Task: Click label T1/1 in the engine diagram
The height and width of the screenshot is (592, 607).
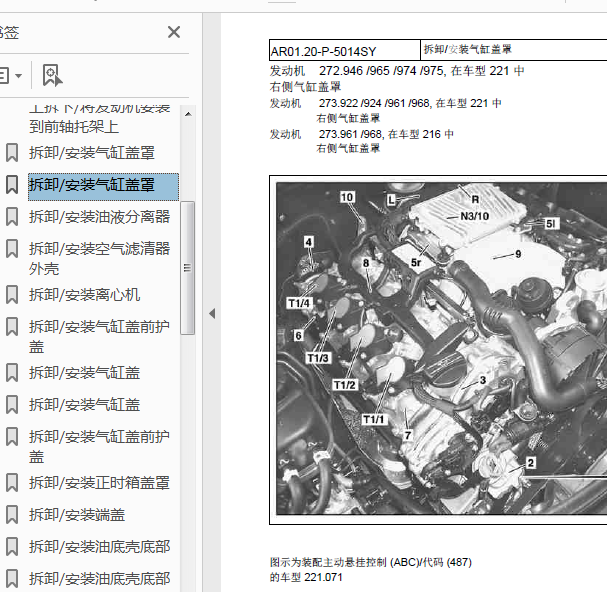Action: [374, 419]
